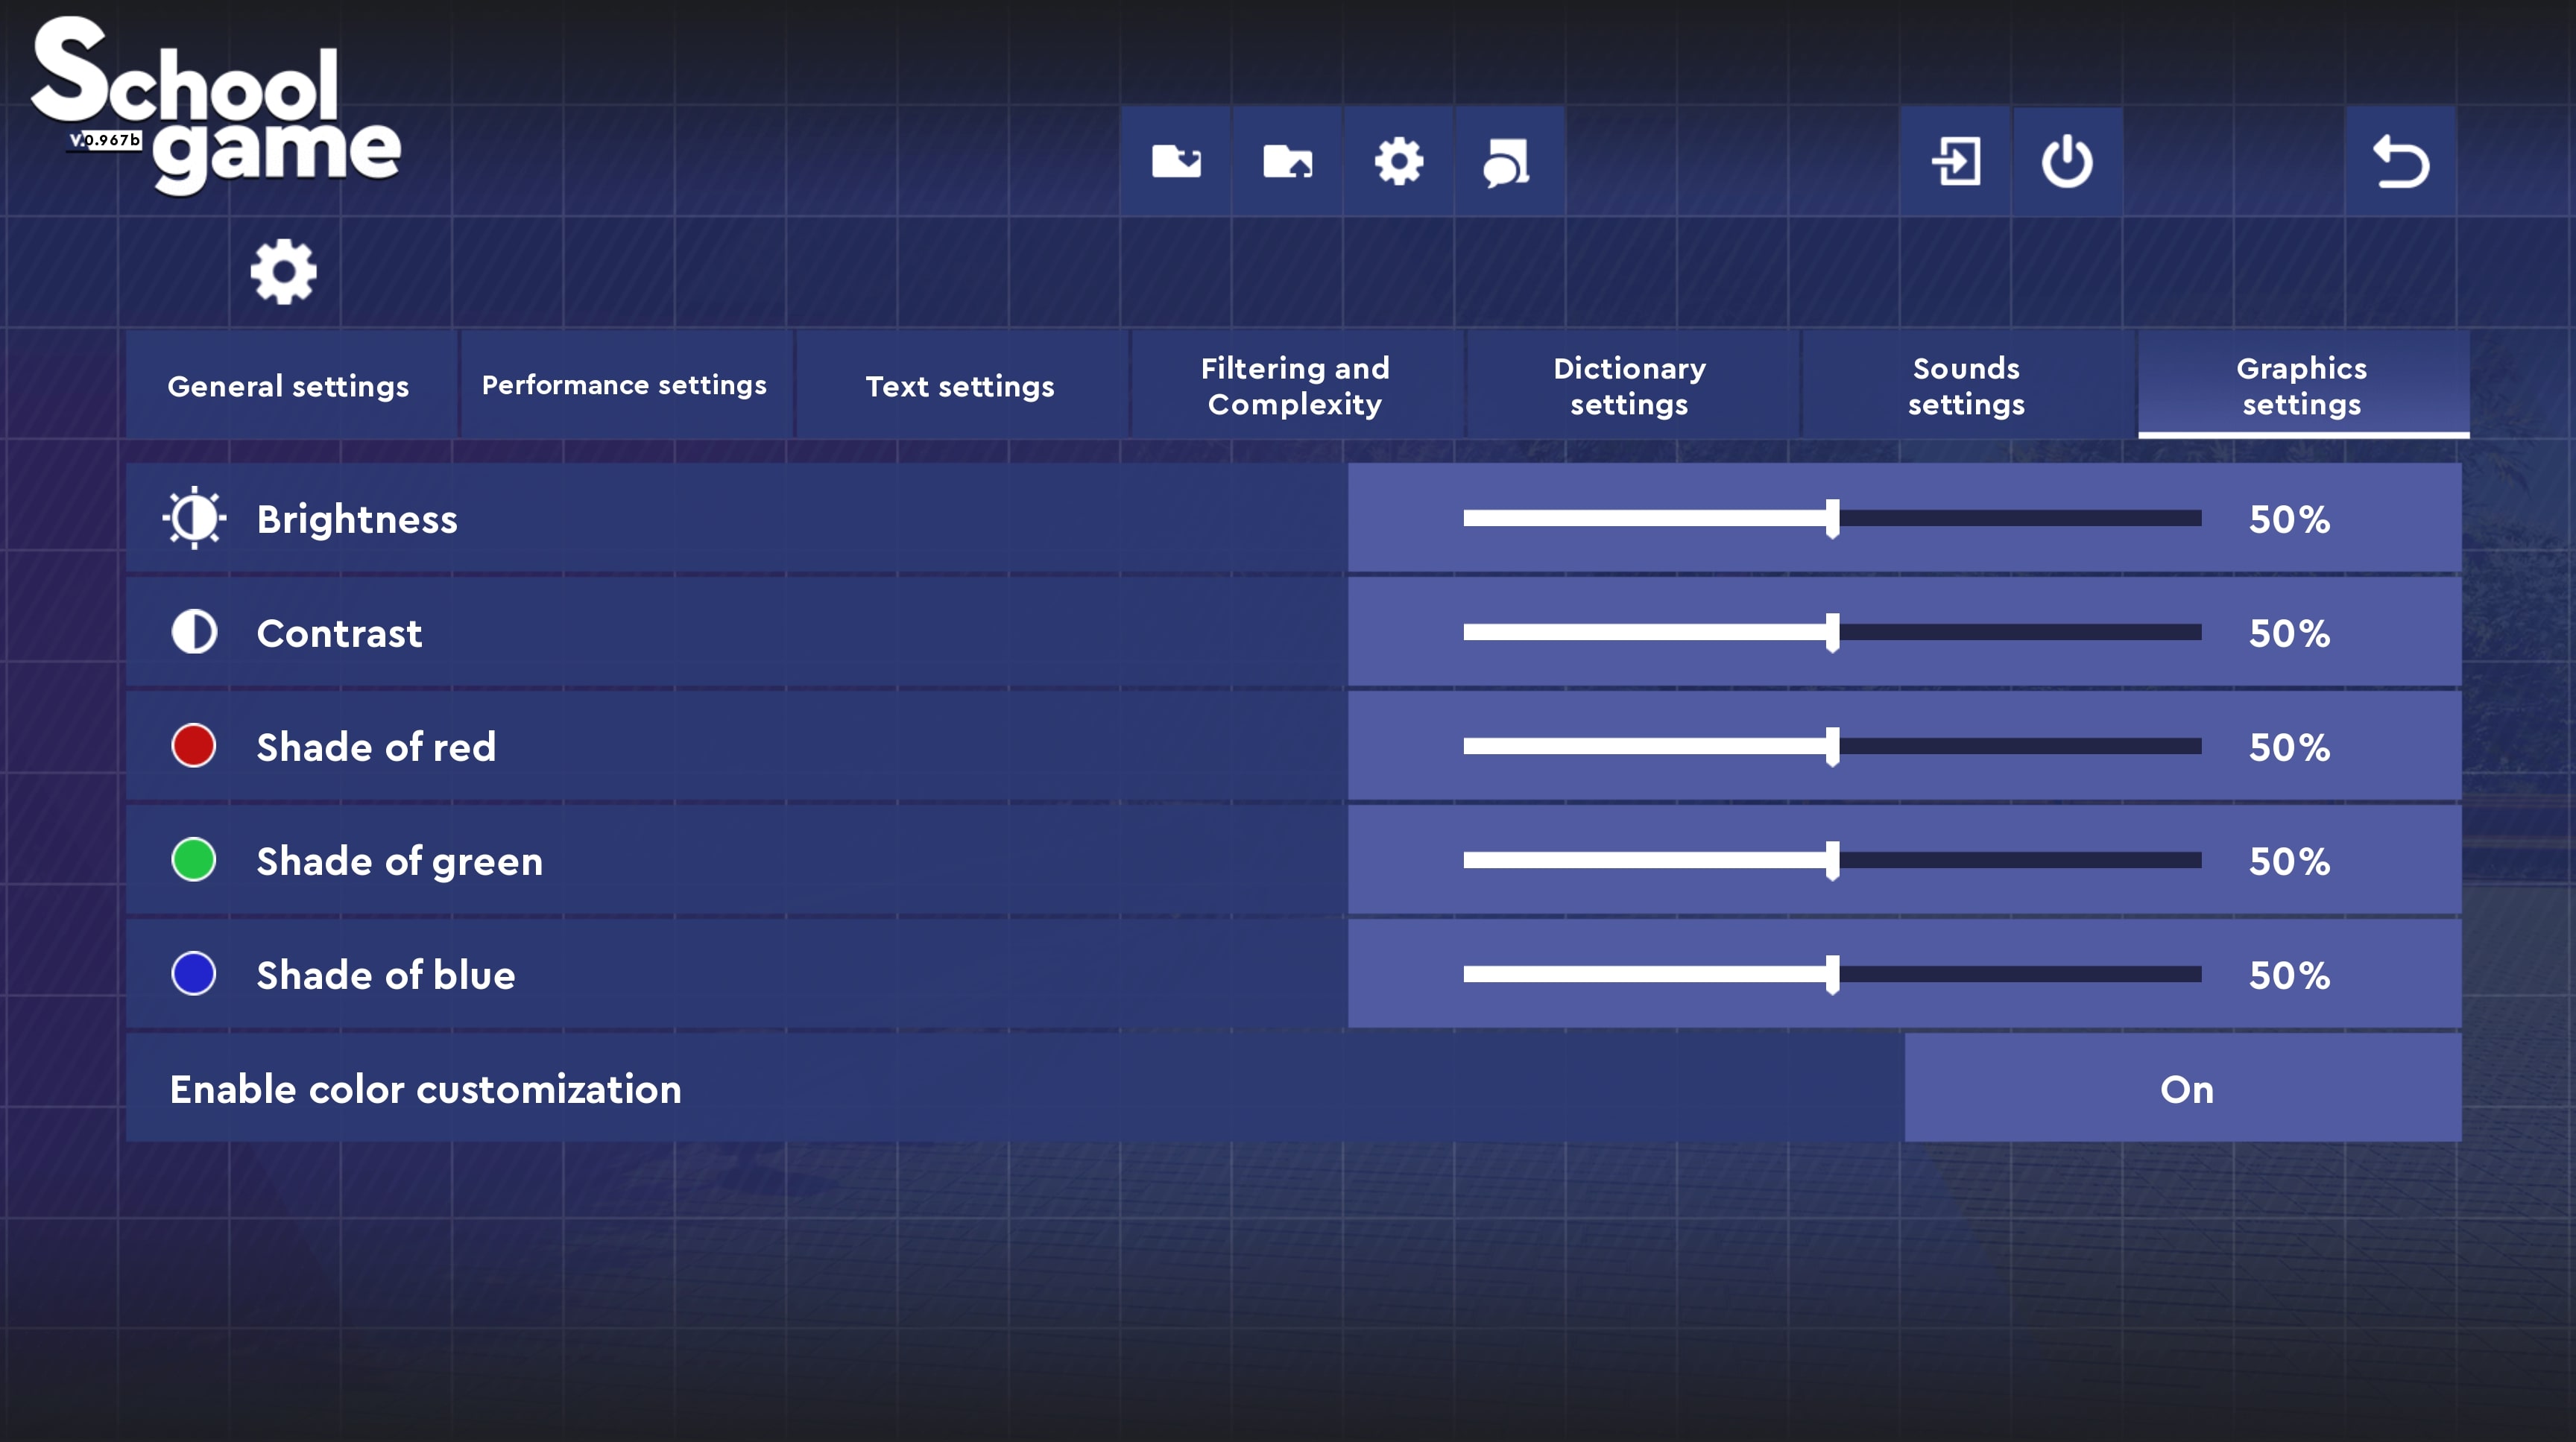Viewport: 2576px width, 1442px height.
Task: Click the red color circle
Action: pos(194,746)
